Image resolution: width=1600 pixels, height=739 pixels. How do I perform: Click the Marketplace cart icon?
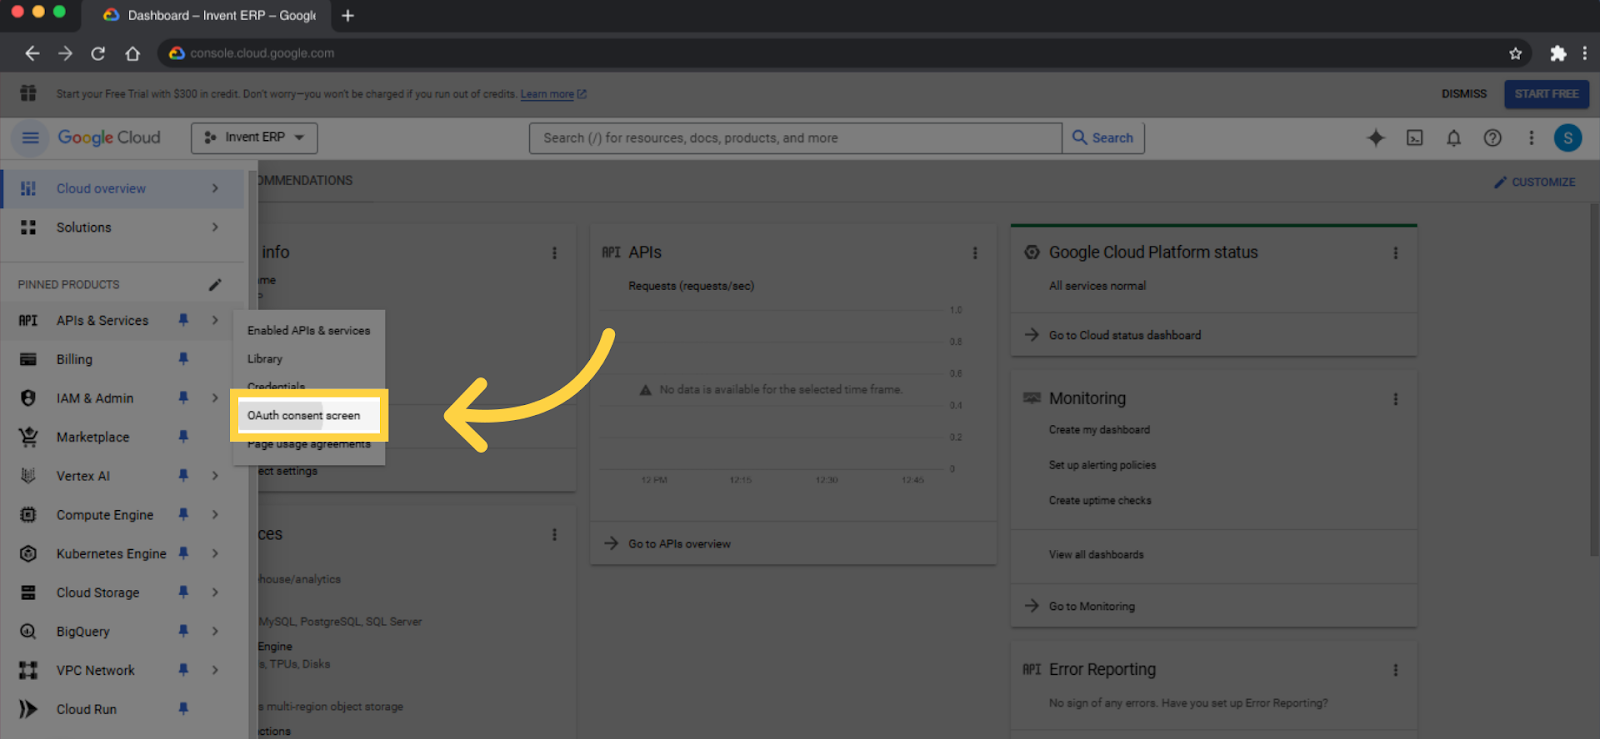pos(28,437)
